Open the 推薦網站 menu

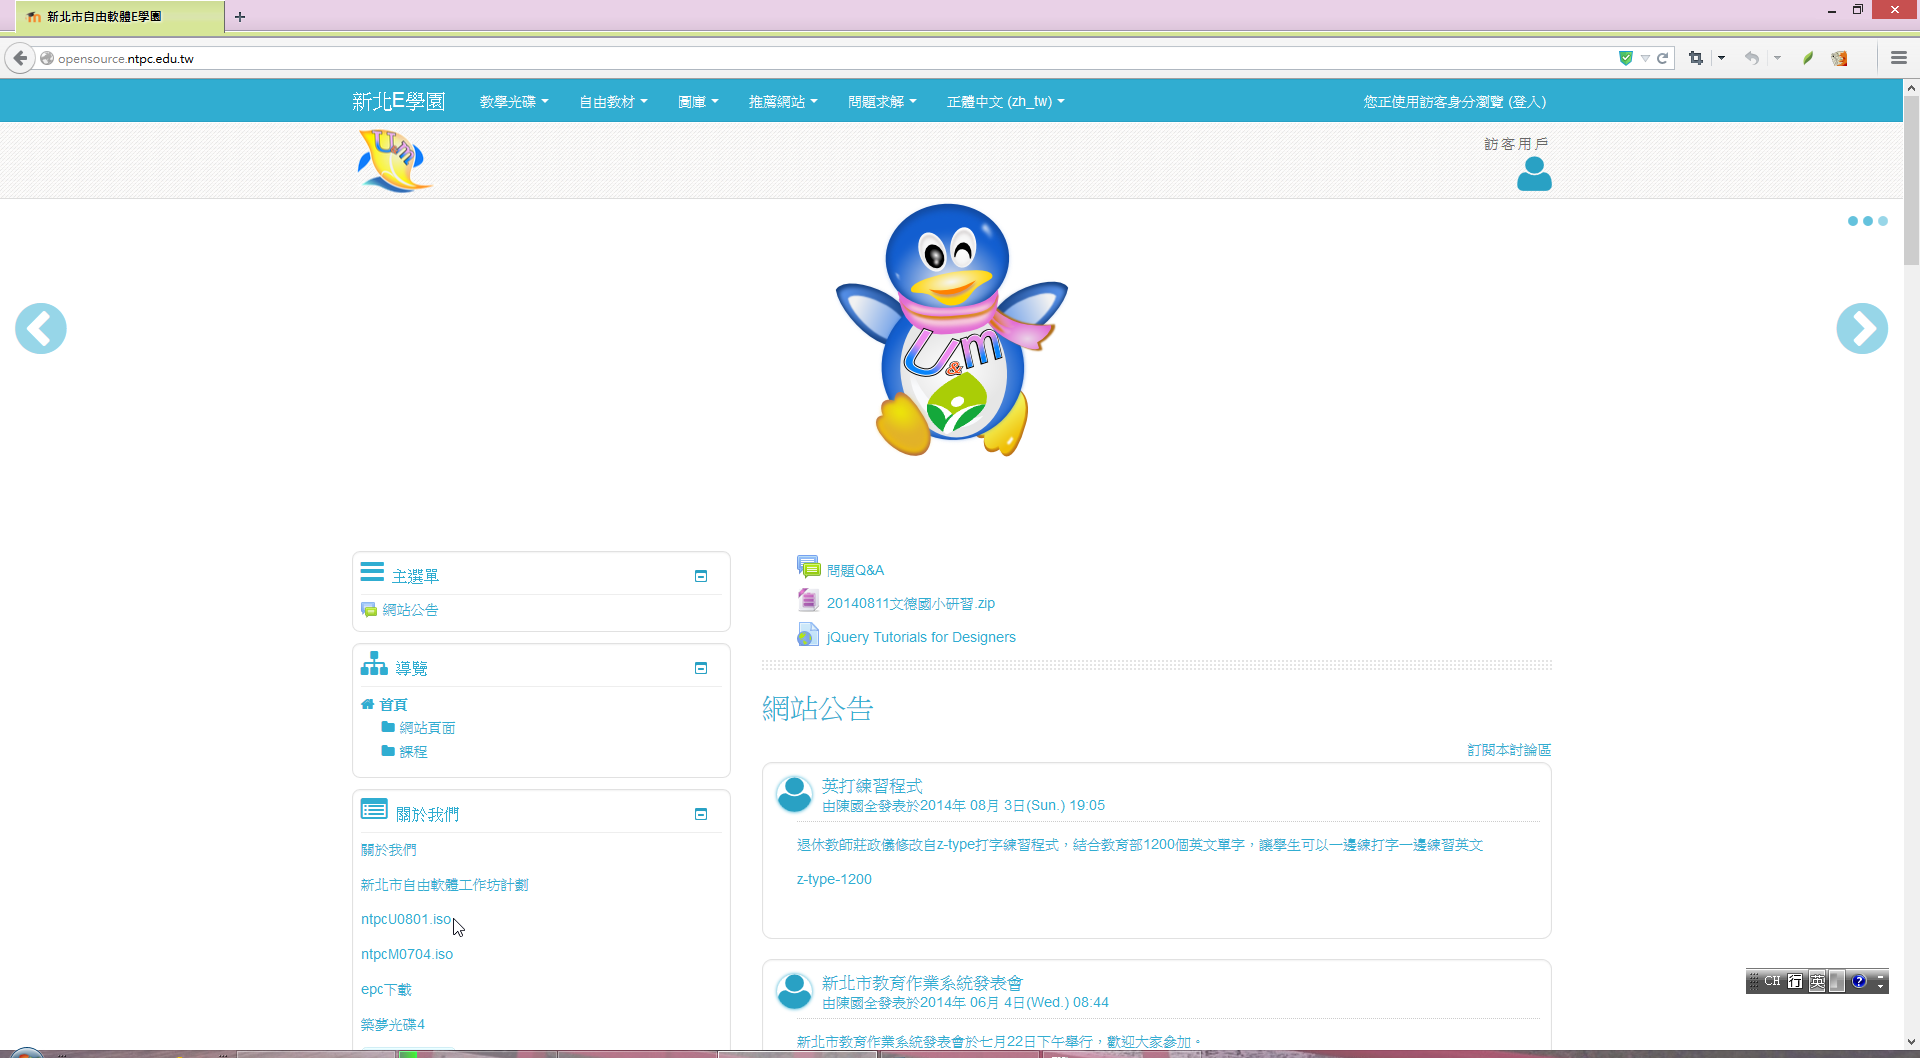click(783, 101)
